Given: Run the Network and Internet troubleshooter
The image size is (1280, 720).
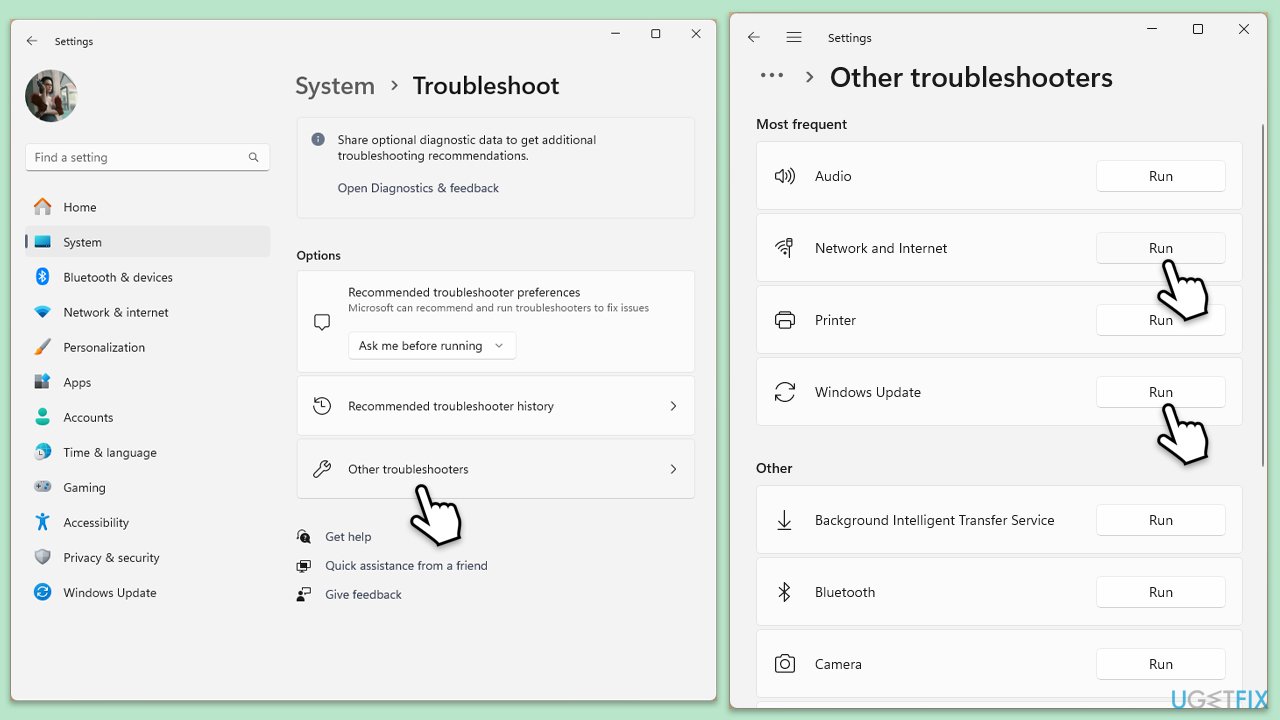Looking at the screenshot, I should click(x=1160, y=248).
